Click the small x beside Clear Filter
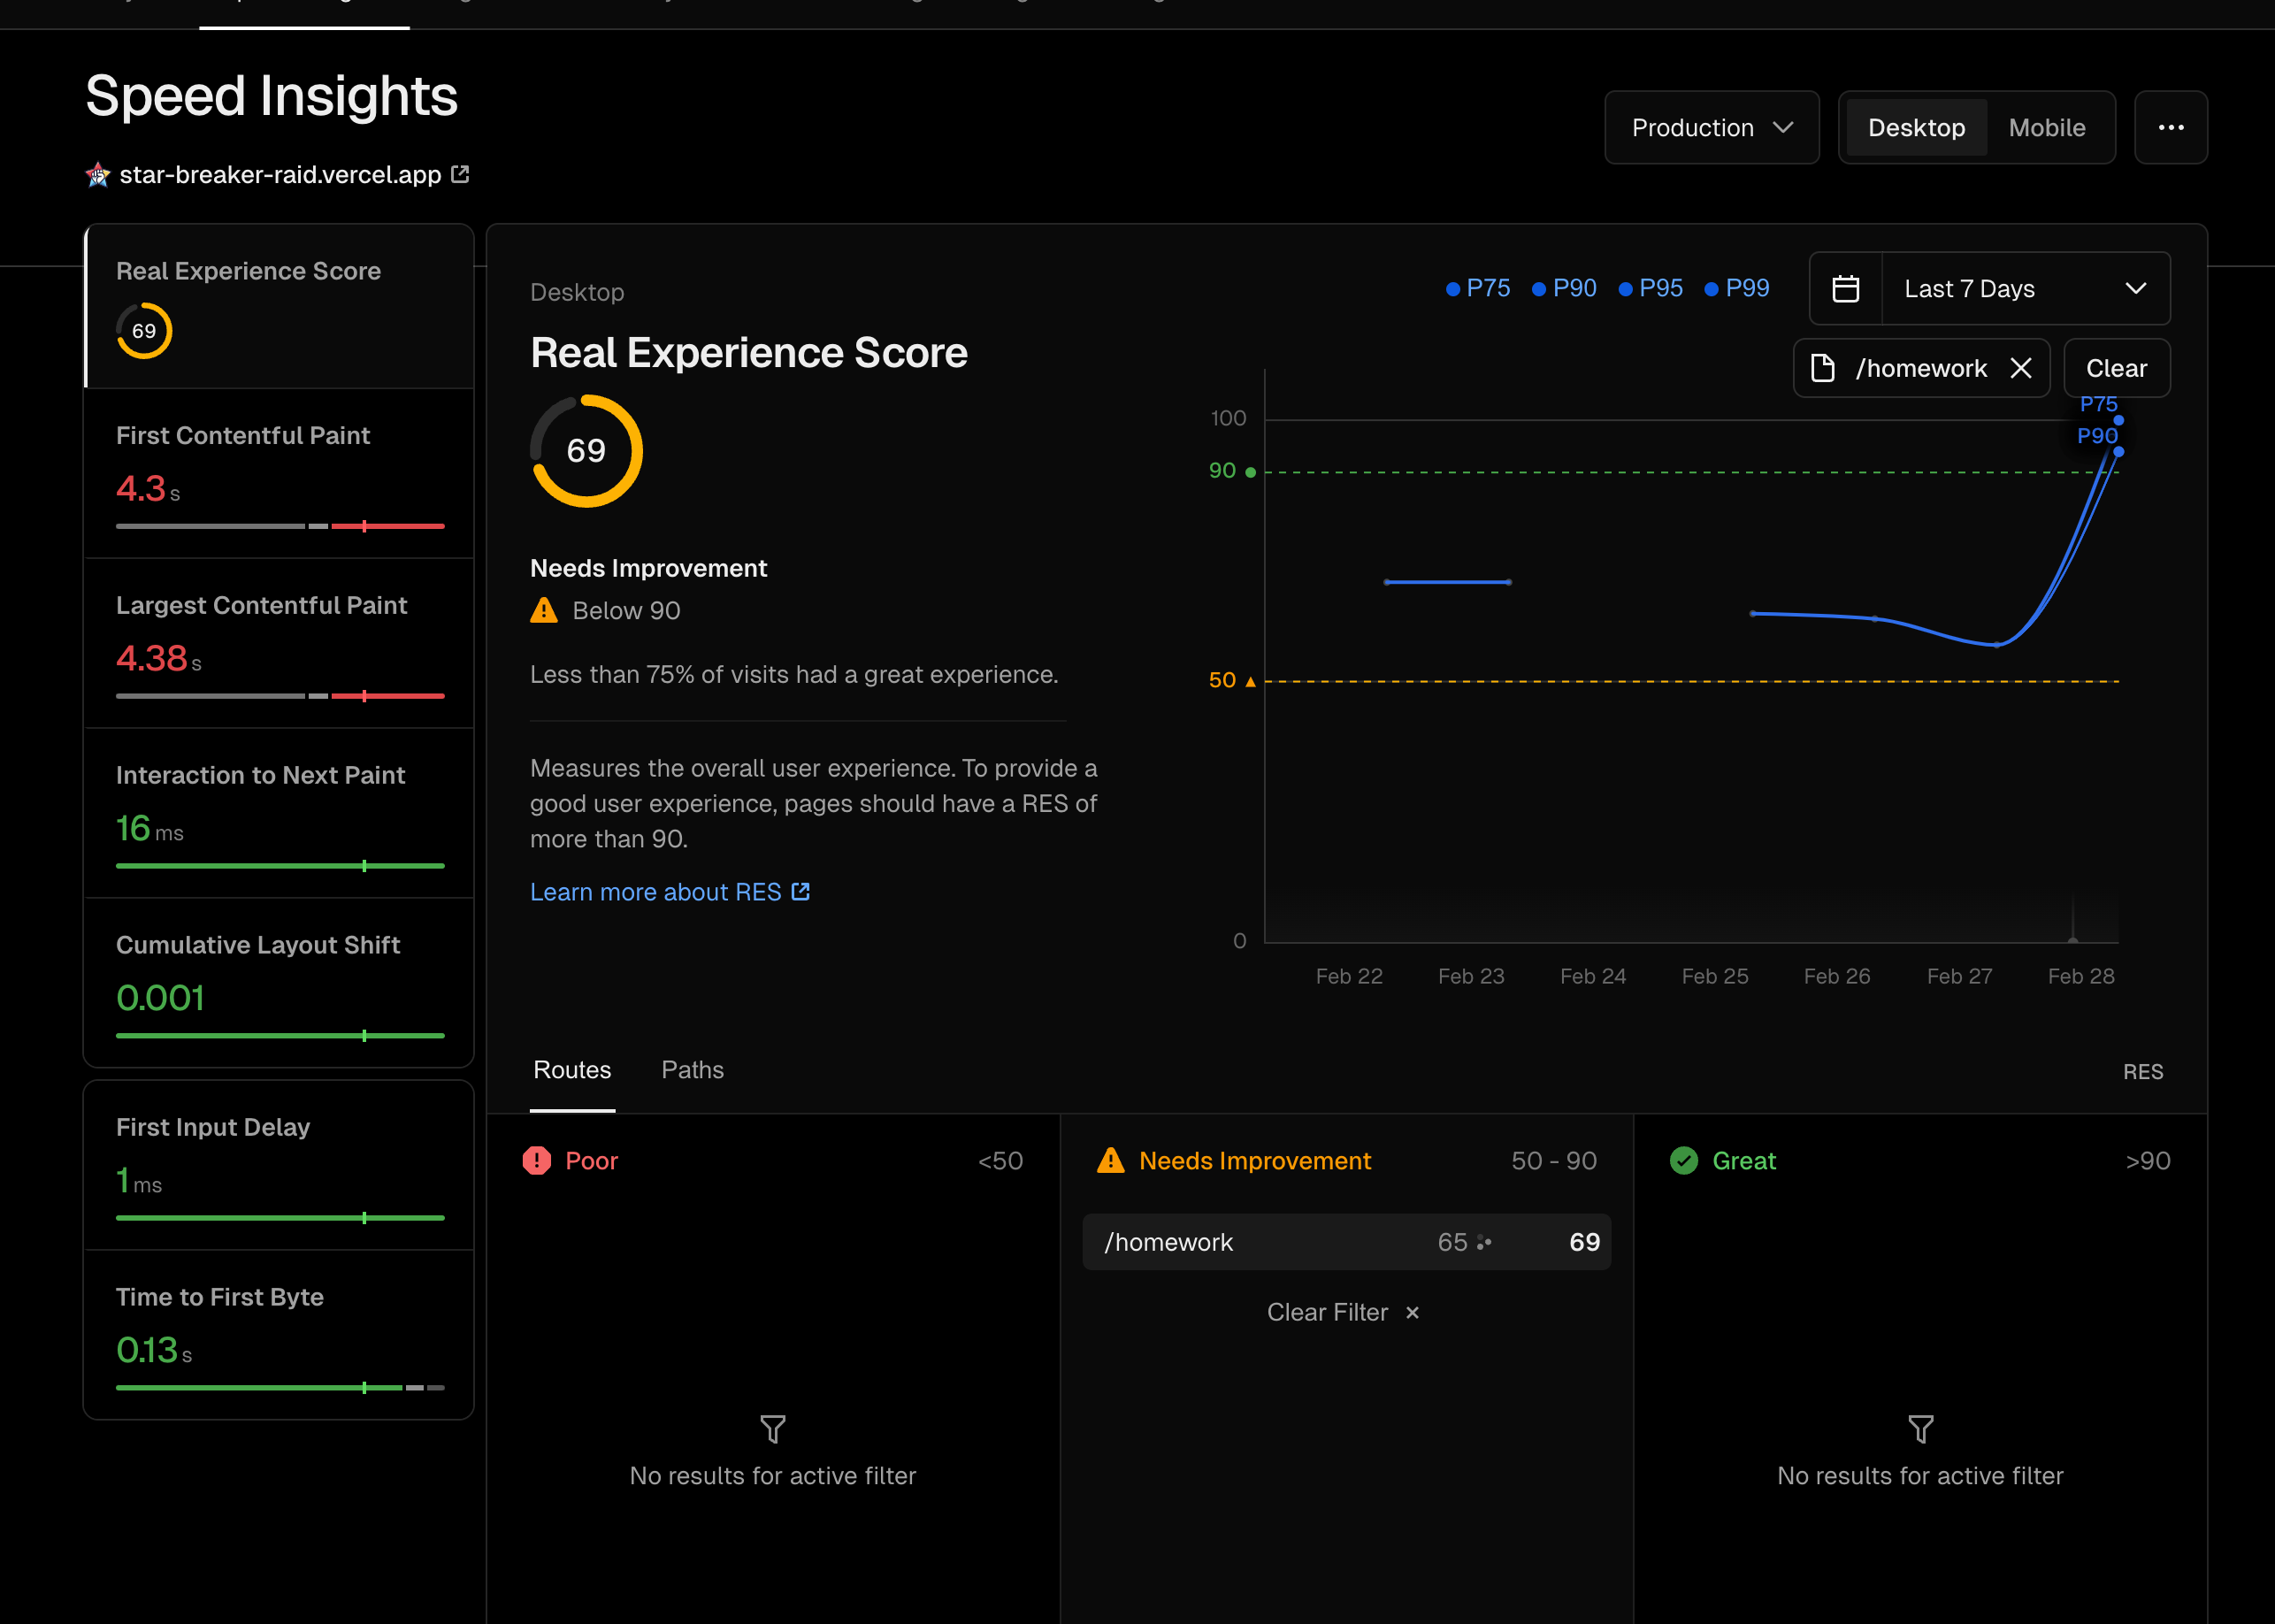The image size is (2275, 1624). pos(1412,1312)
